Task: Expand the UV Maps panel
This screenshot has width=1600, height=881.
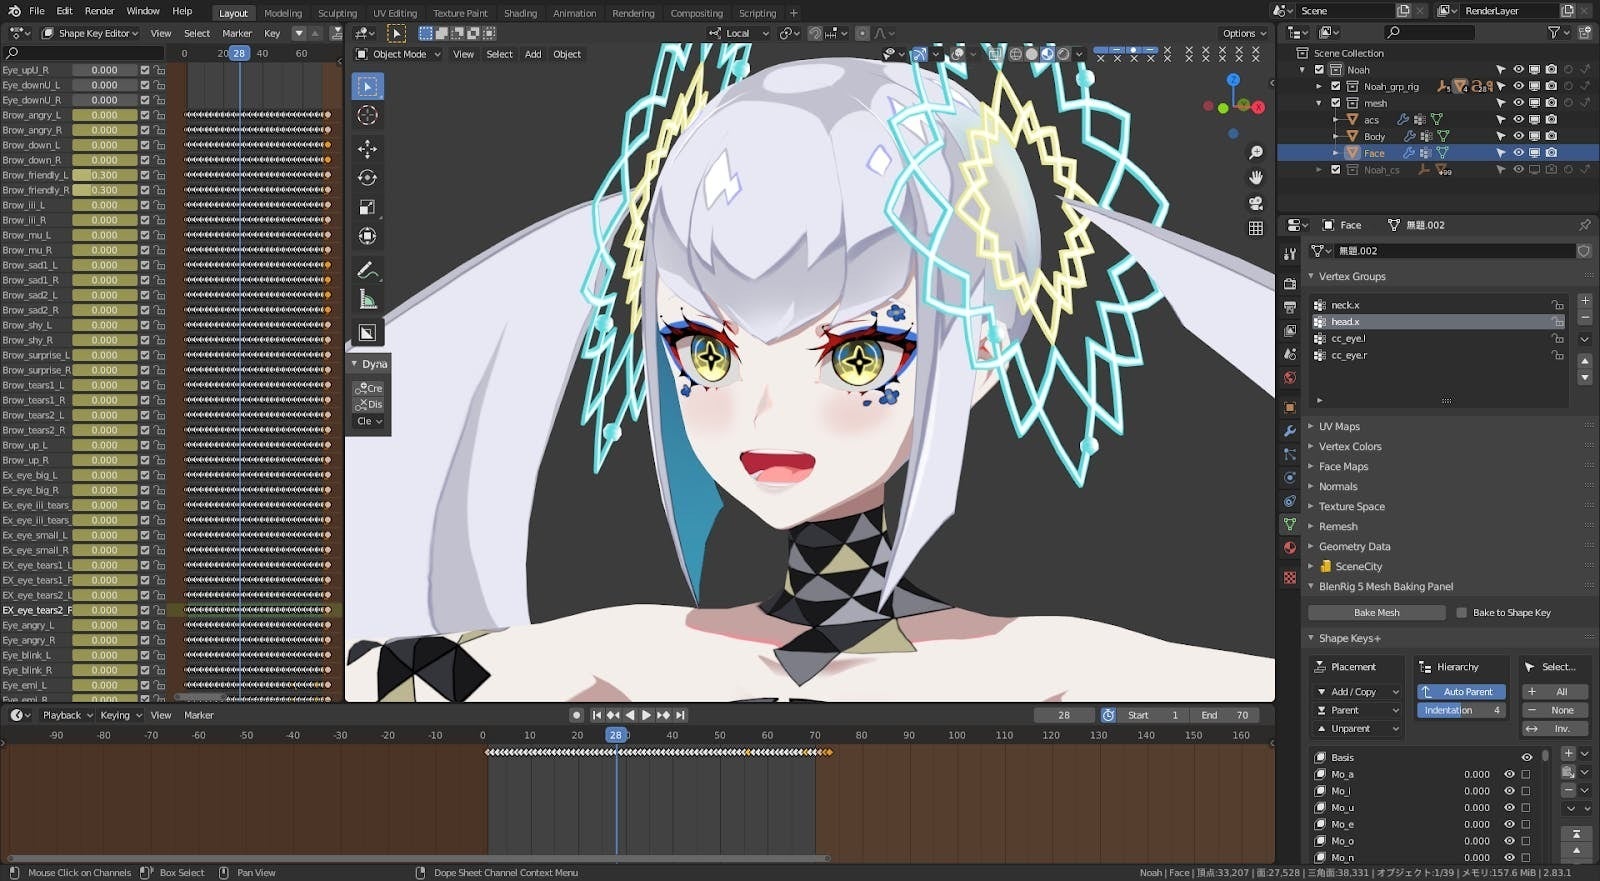Action: click(x=1339, y=427)
